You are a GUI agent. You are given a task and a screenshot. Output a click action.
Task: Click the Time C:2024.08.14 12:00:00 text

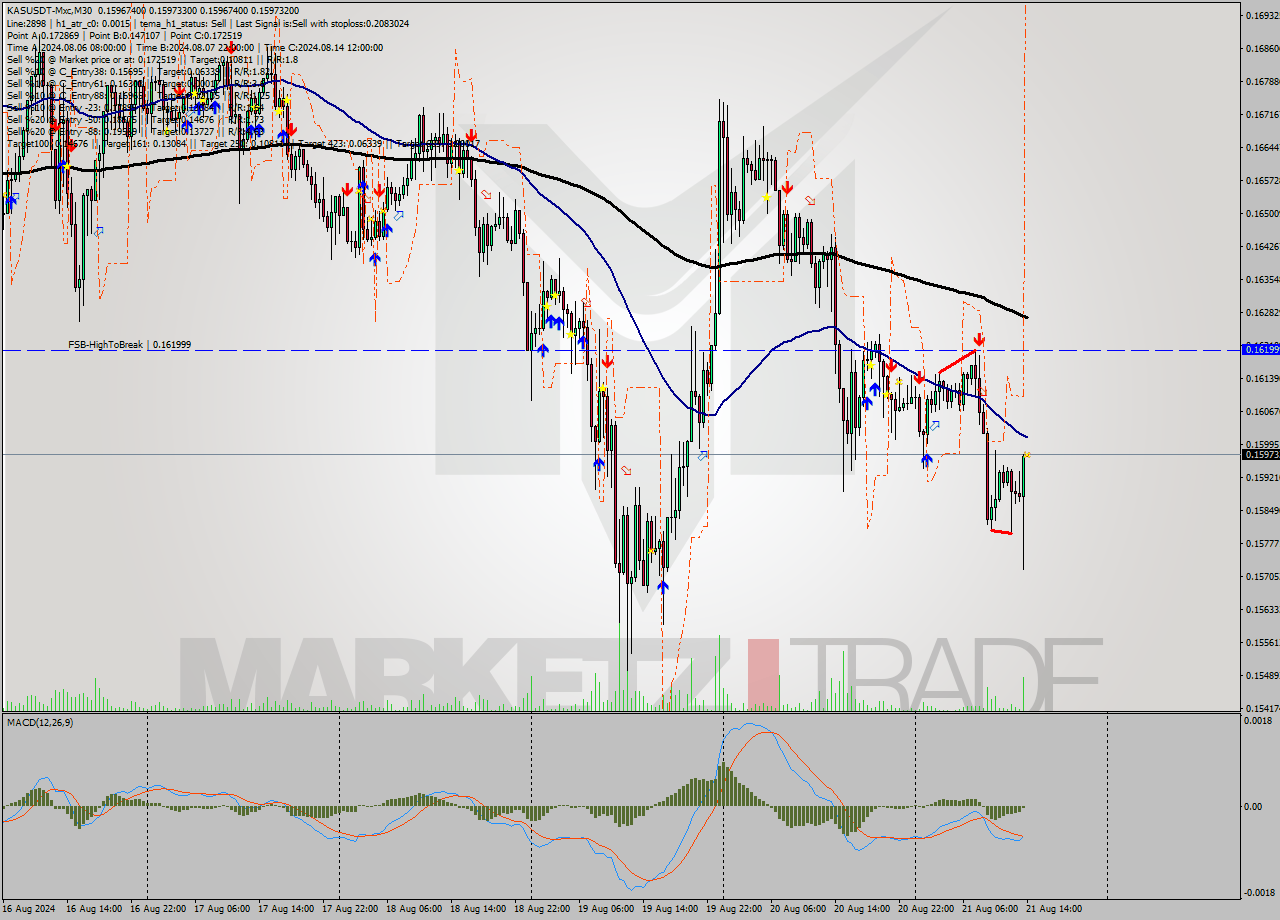point(325,47)
